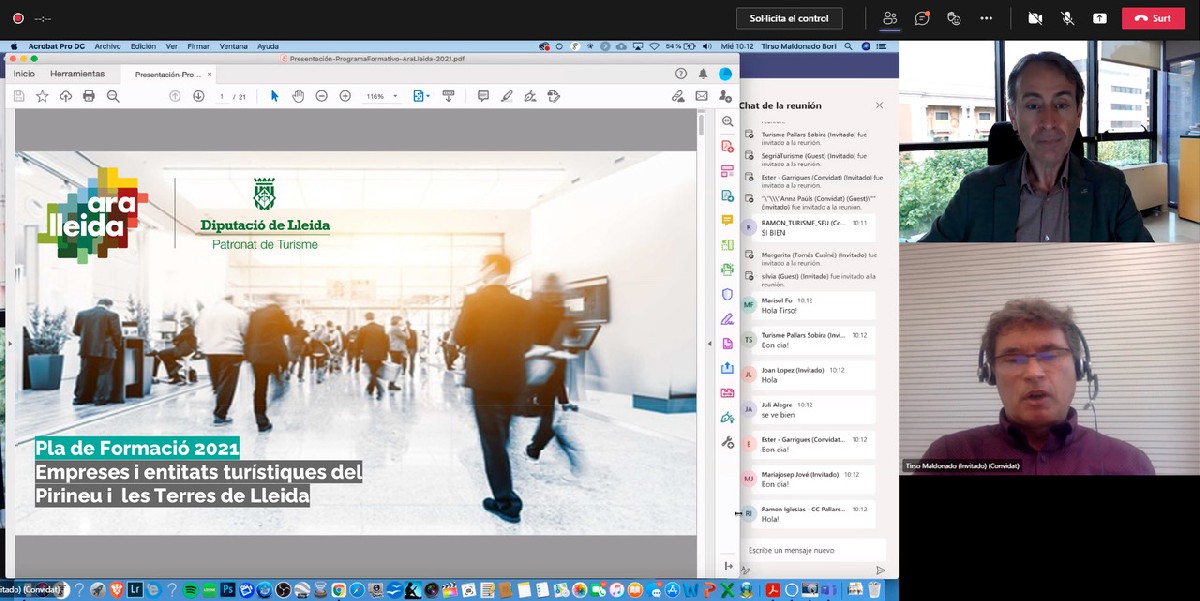1200x601 pixels.
Task: Click the Sol·licita el control button
Action: pyautogui.click(x=788, y=18)
